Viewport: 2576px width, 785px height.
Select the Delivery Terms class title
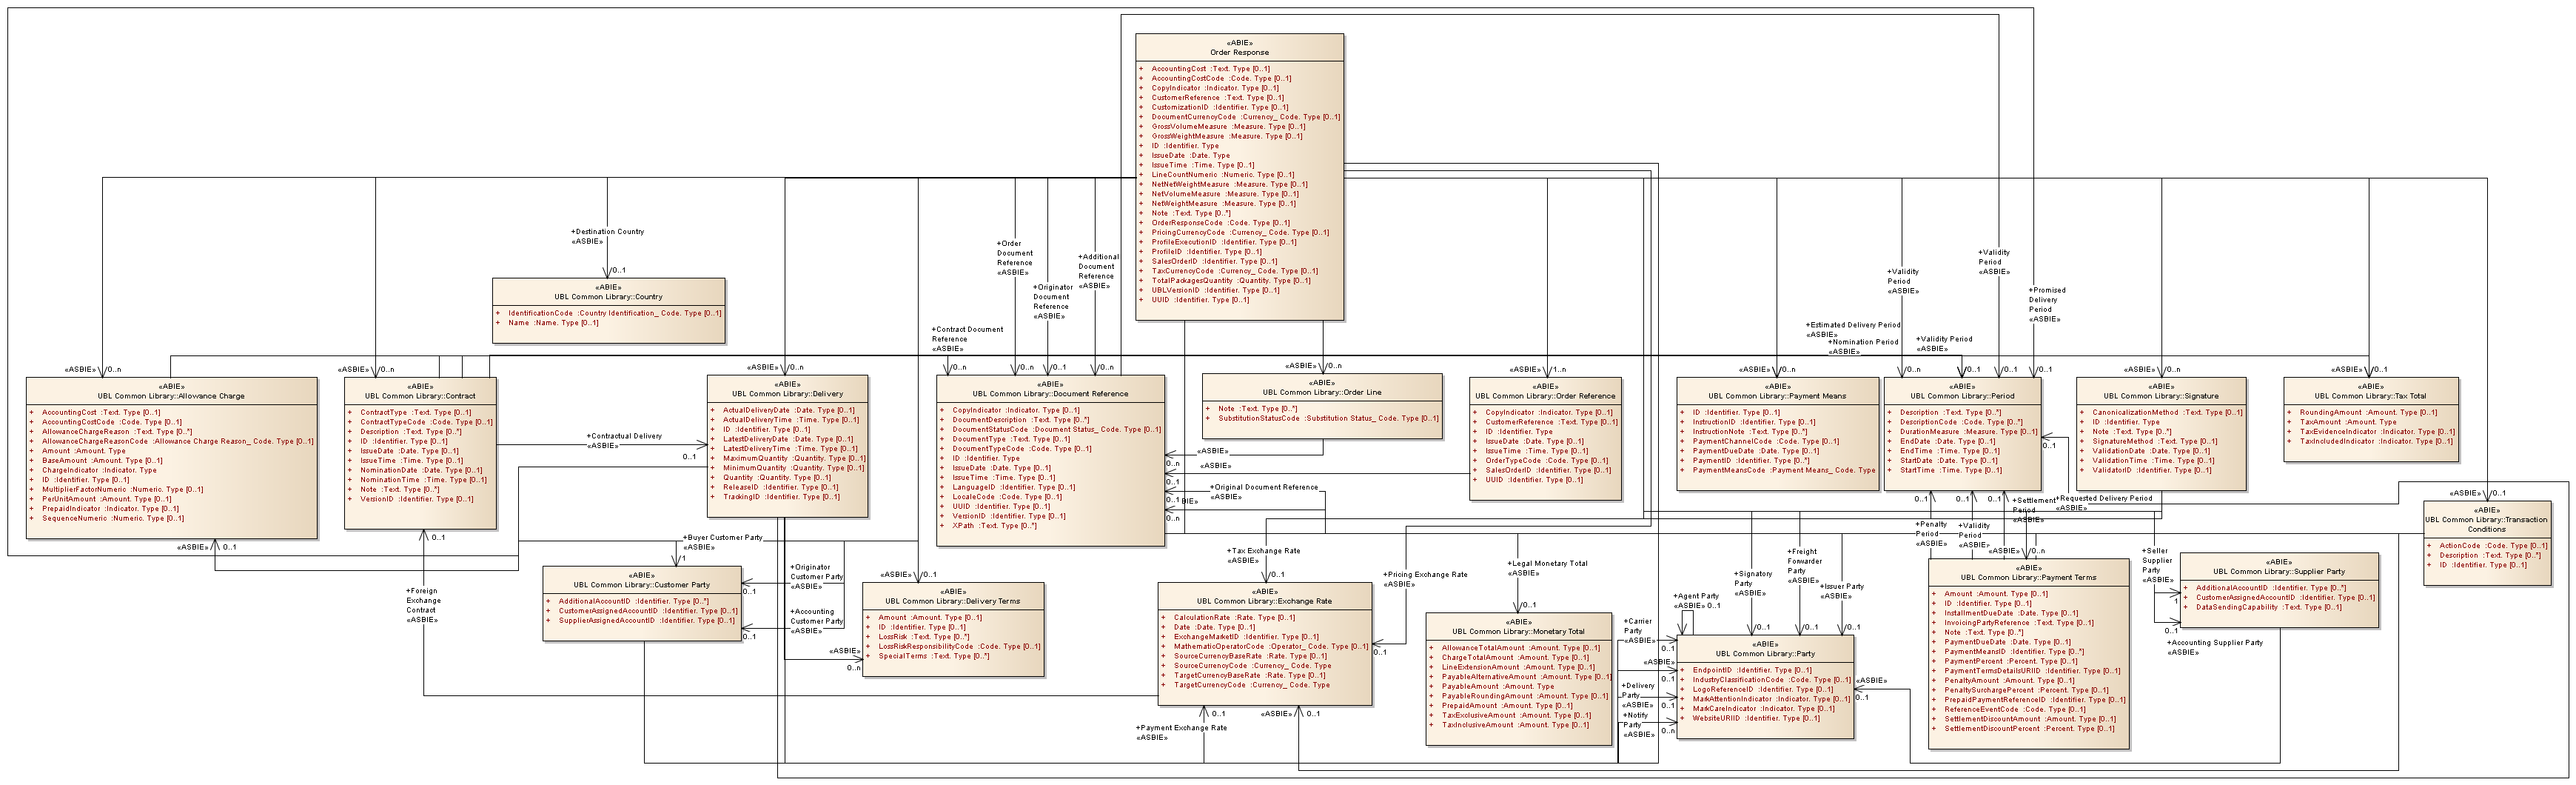point(953,601)
